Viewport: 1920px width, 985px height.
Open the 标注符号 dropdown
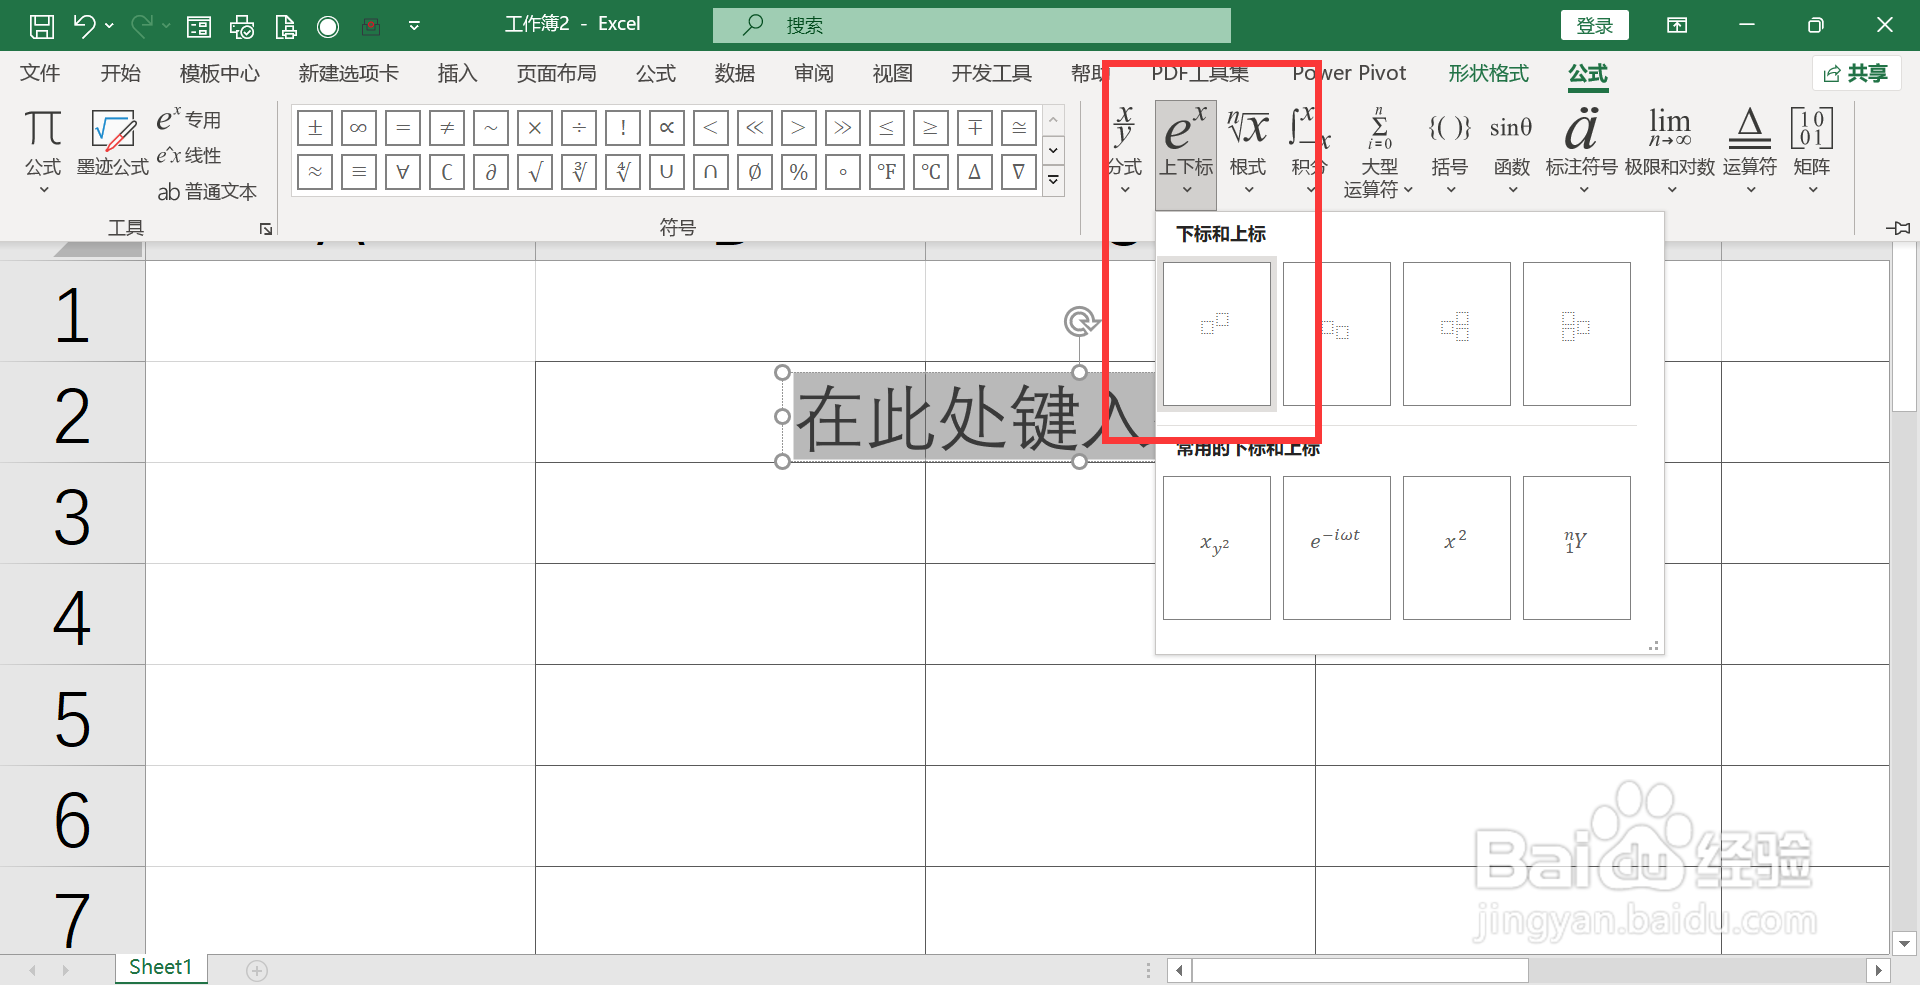(1580, 150)
